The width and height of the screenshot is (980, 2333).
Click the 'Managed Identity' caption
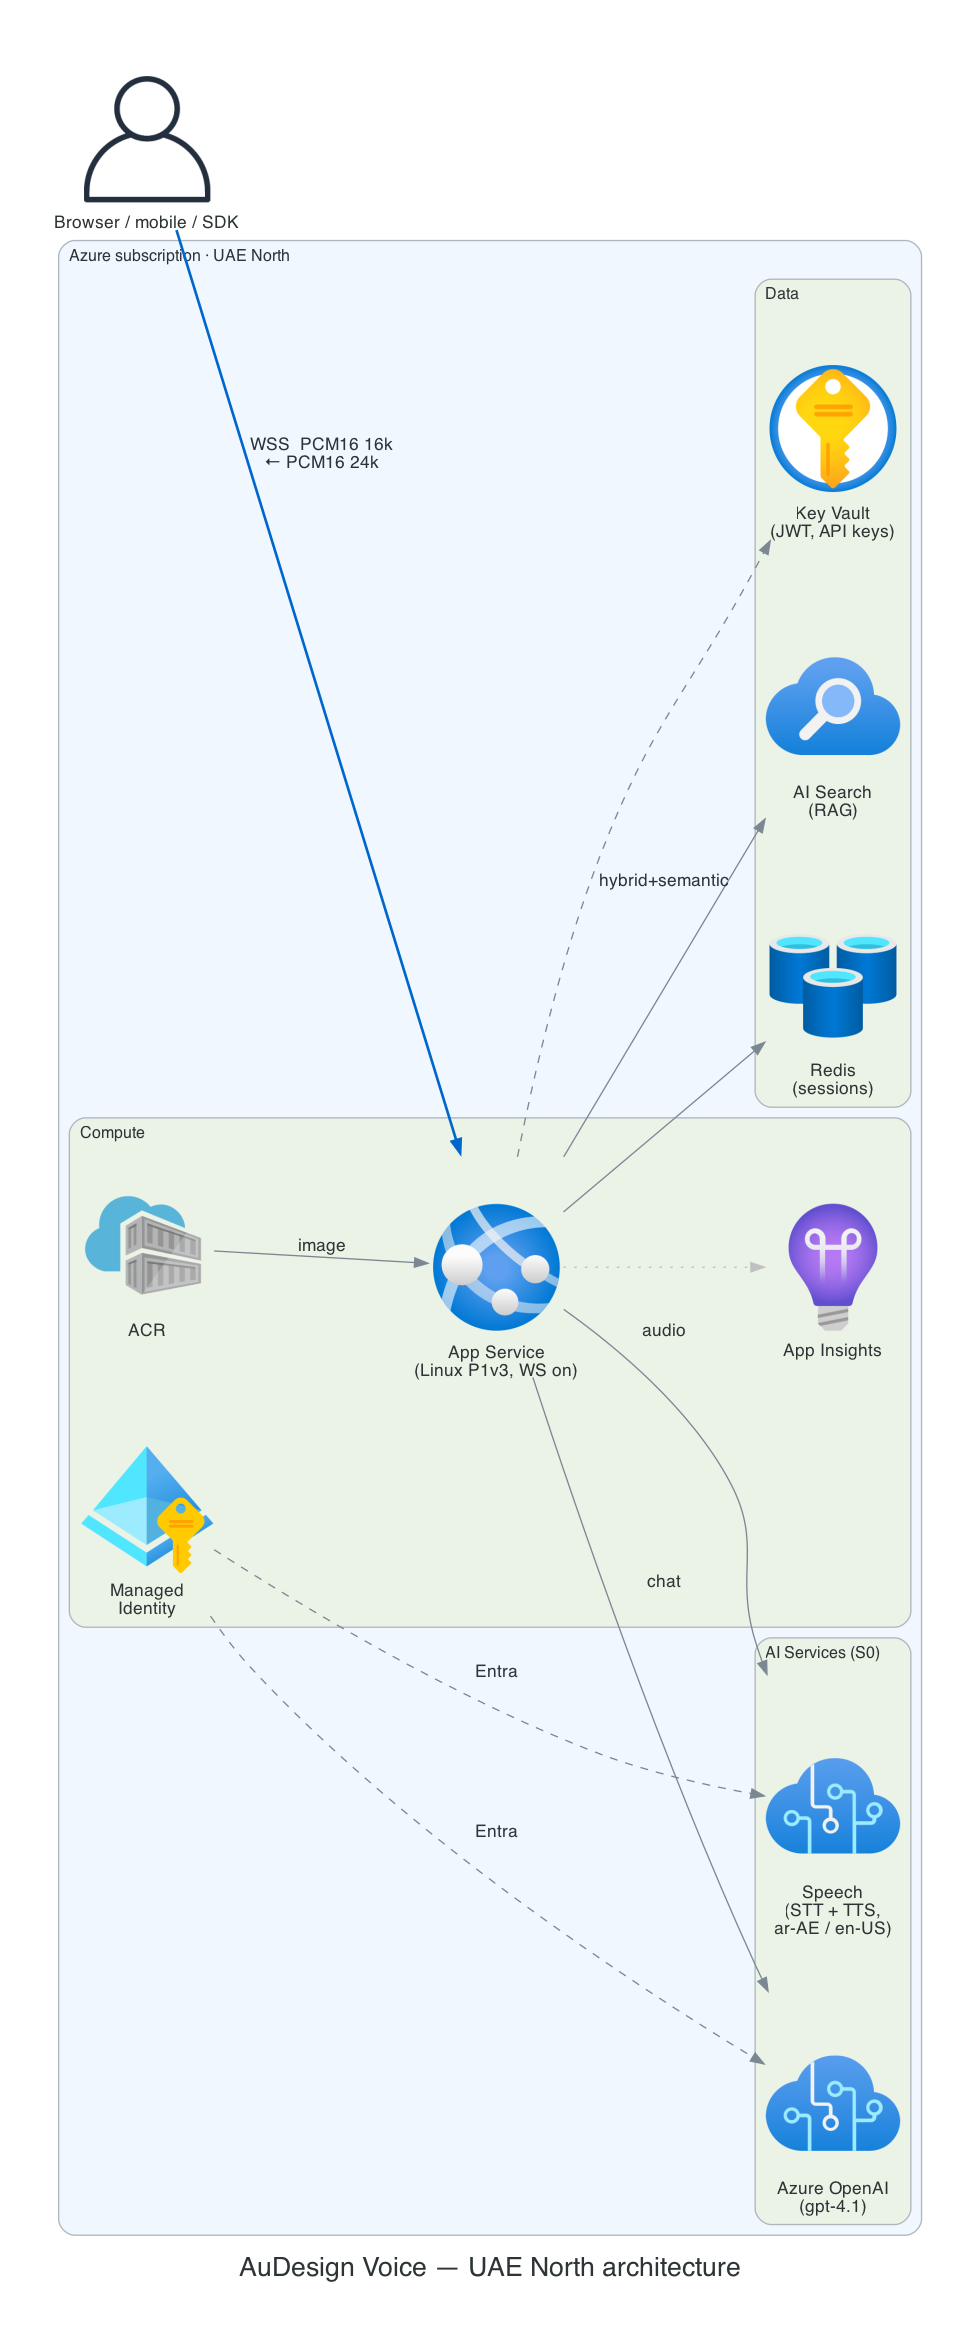147,1599
